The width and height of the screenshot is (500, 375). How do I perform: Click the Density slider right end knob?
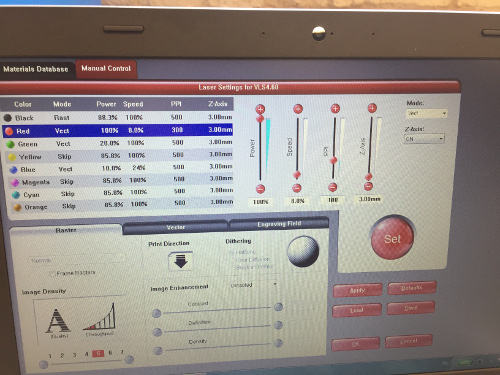point(279,343)
